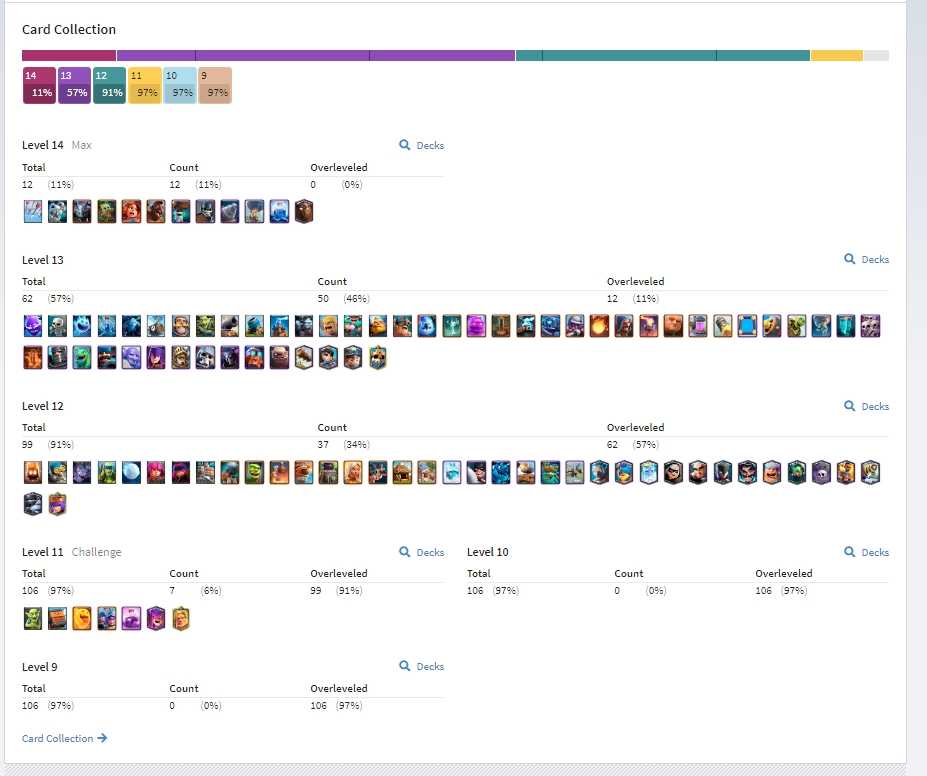Select the Giant card in Level 13
This screenshot has width=927, height=776.
coord(673,326)
